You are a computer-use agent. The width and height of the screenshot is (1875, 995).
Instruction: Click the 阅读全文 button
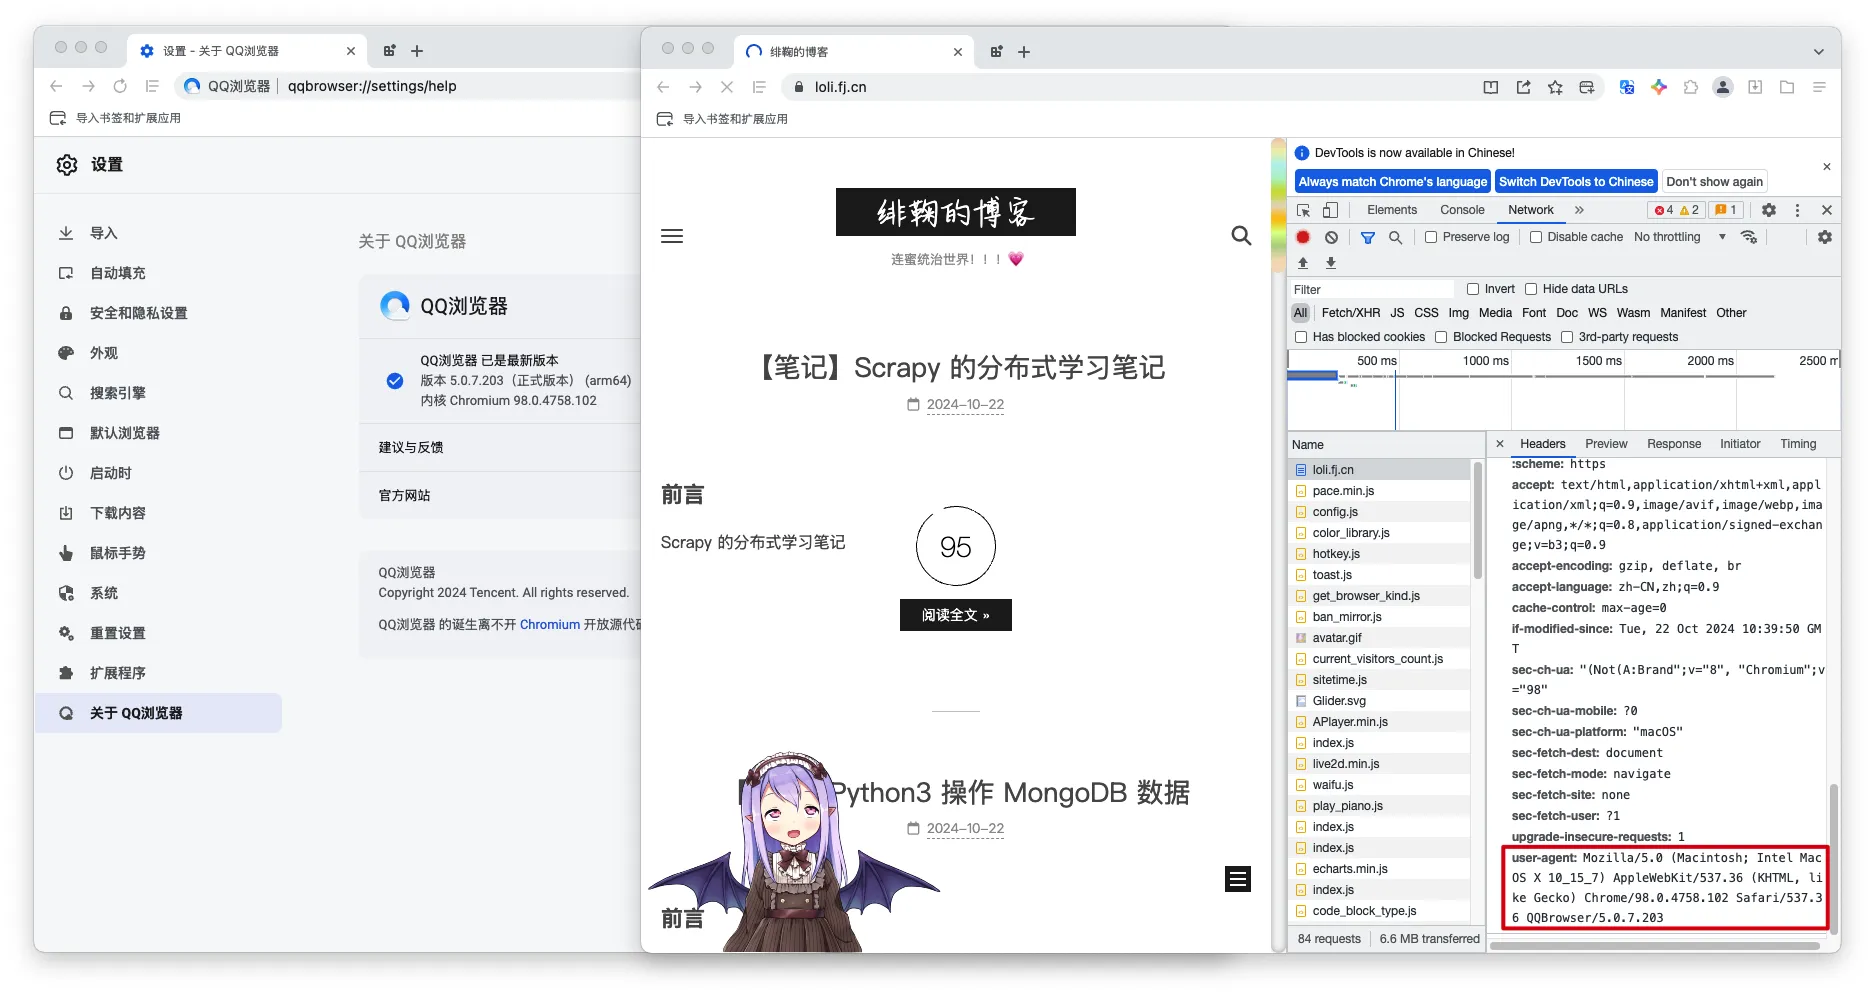click(x=955, y=615)
